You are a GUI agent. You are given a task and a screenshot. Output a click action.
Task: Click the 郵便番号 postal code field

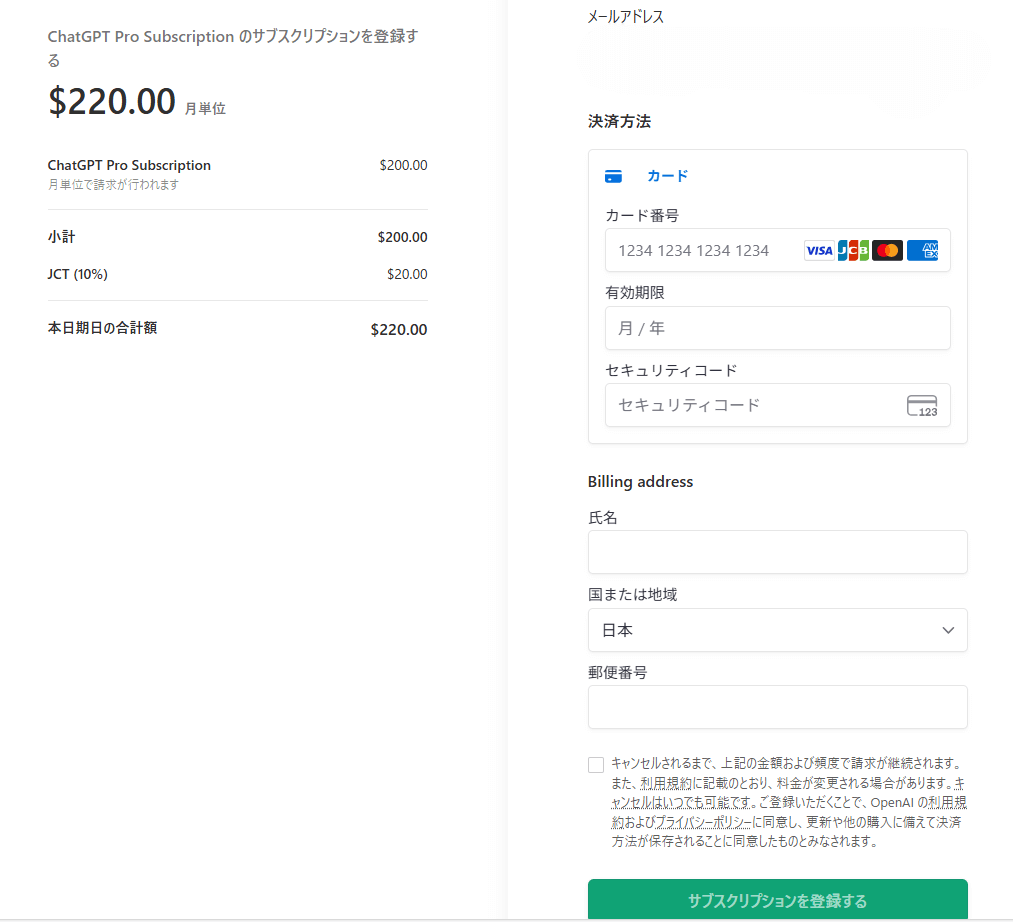click(x=777, y=707)
